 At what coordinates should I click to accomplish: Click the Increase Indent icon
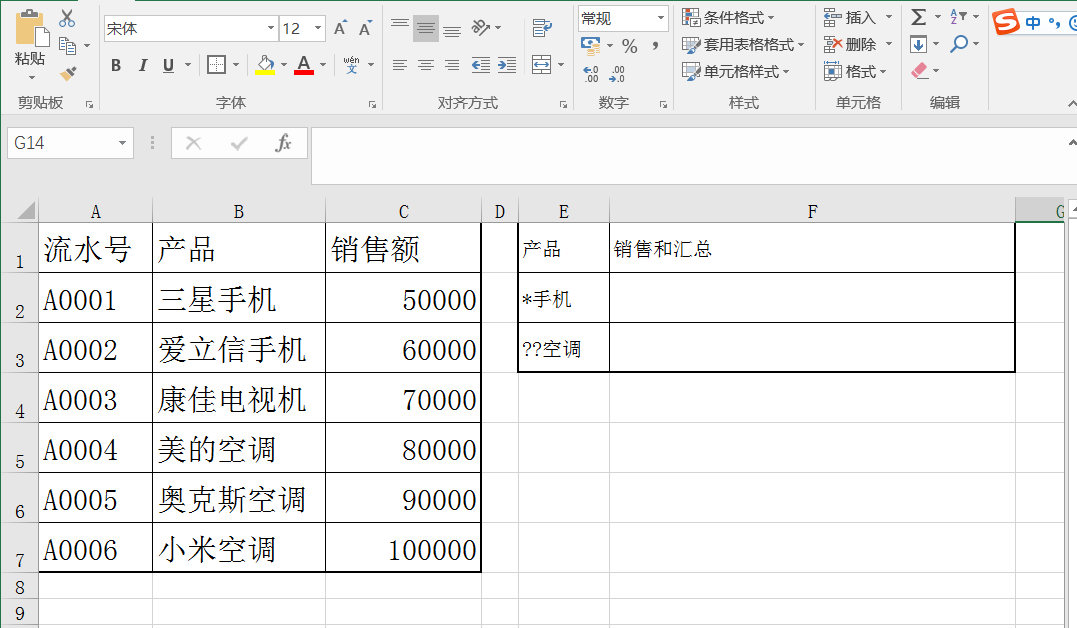coord(508,65)
